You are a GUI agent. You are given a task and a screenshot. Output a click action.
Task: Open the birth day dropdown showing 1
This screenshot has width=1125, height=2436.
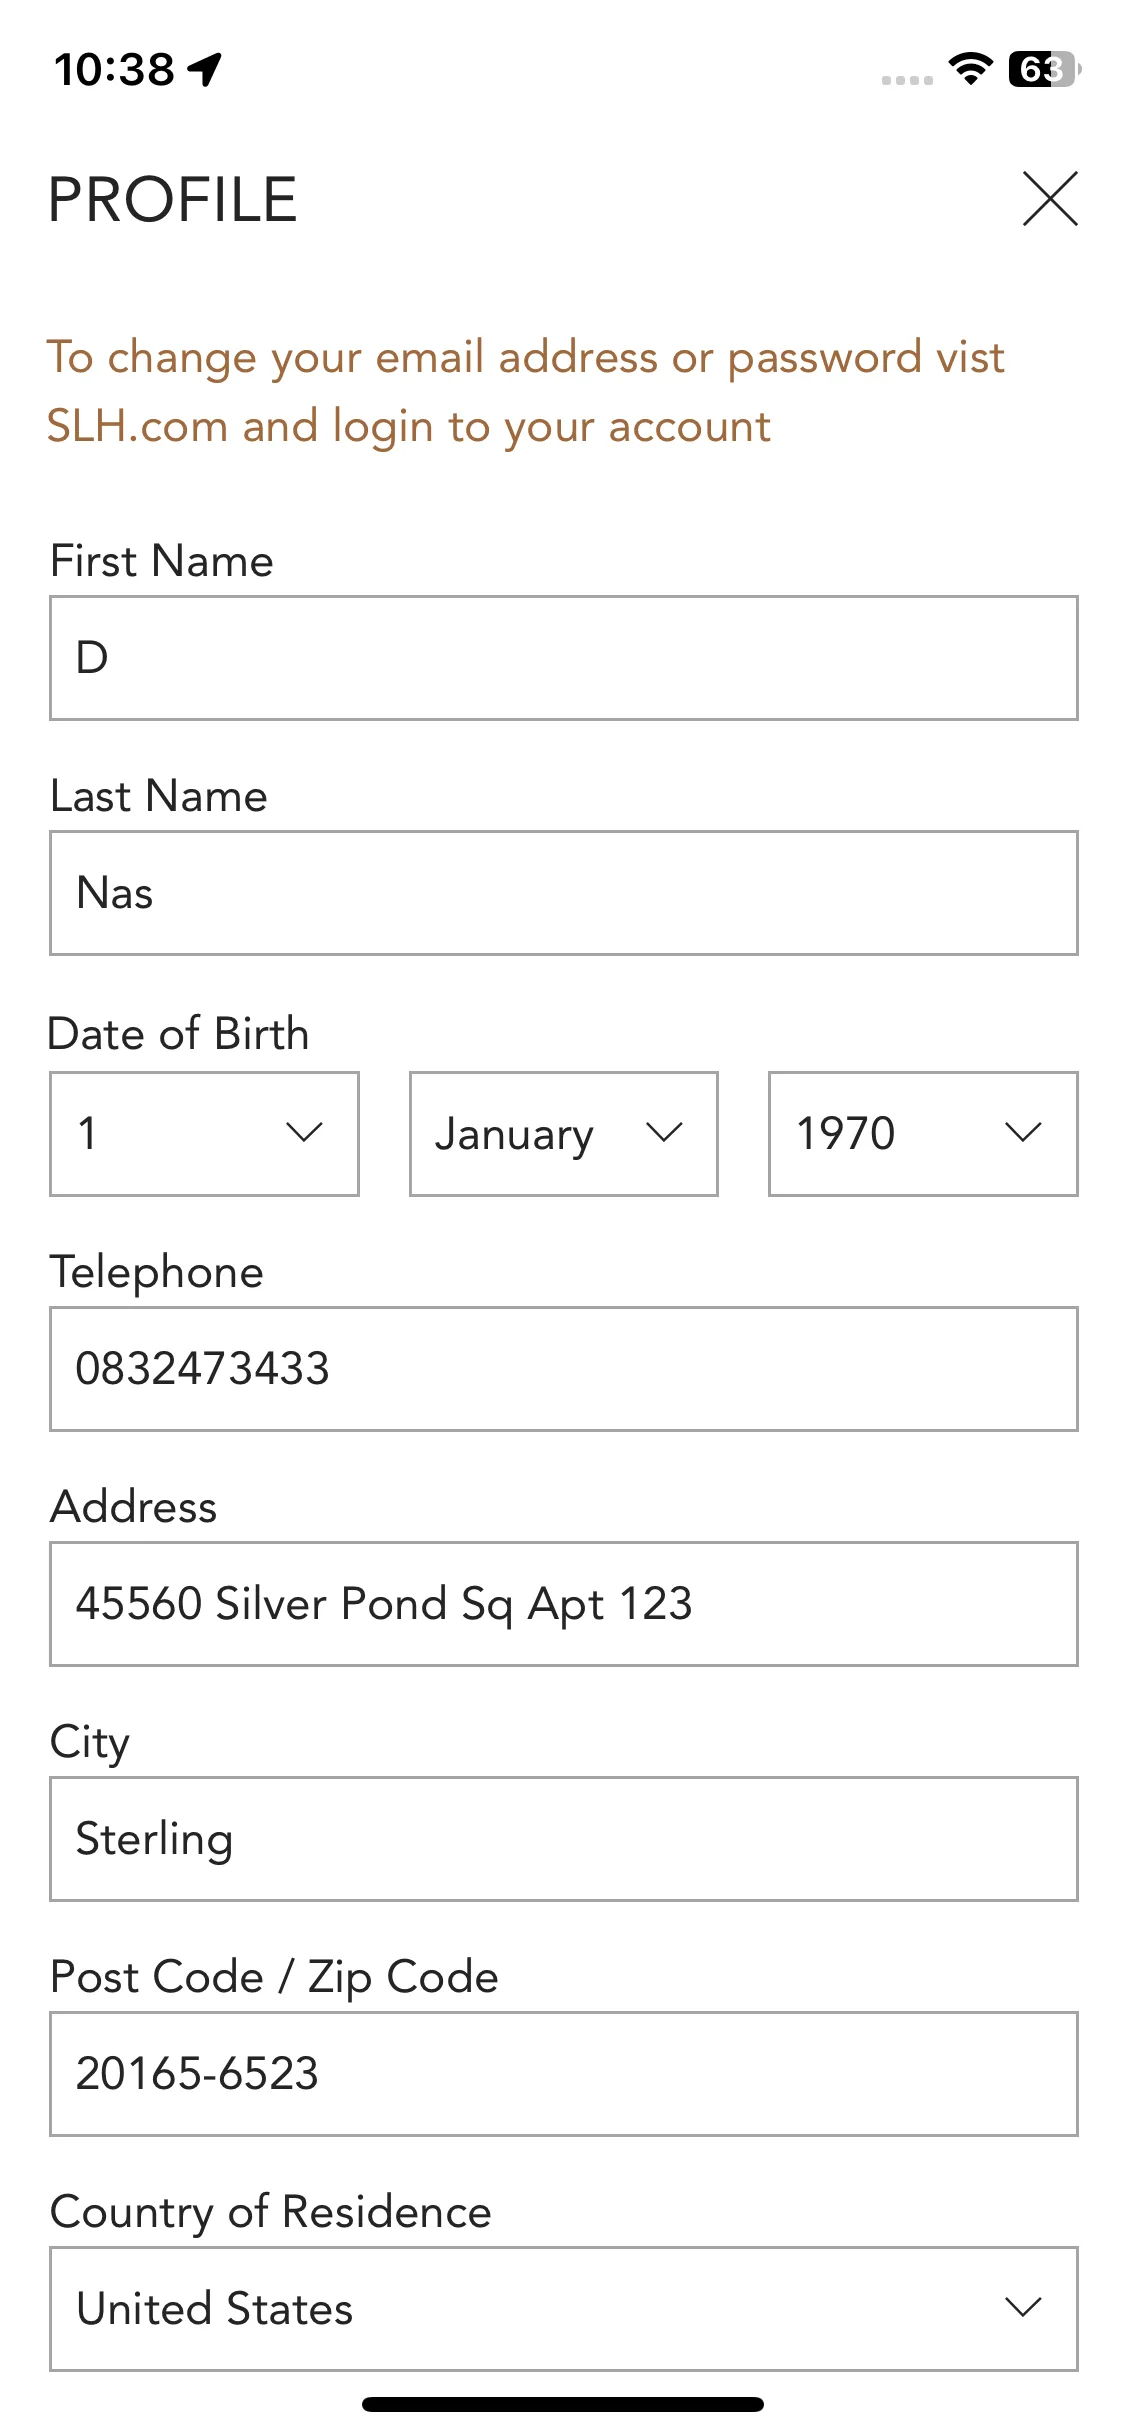[x=204, y=1133]
